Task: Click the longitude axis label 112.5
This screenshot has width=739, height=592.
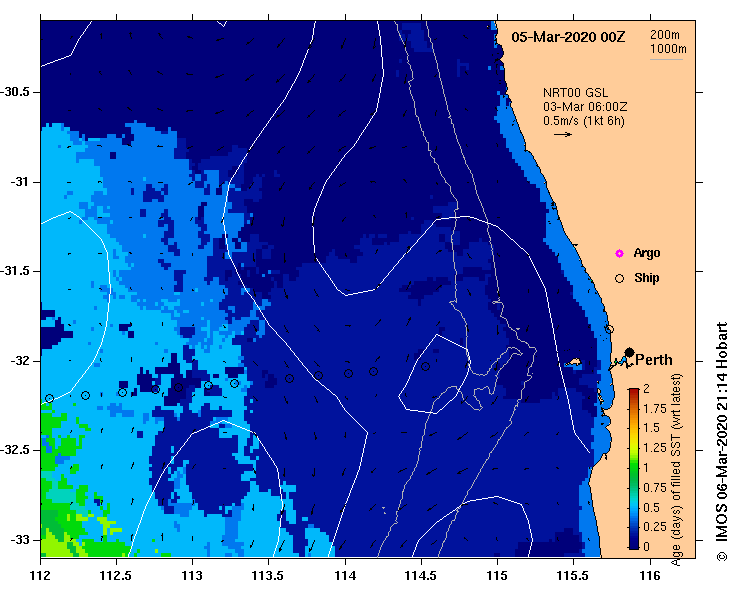Action: tap(116, 576)
